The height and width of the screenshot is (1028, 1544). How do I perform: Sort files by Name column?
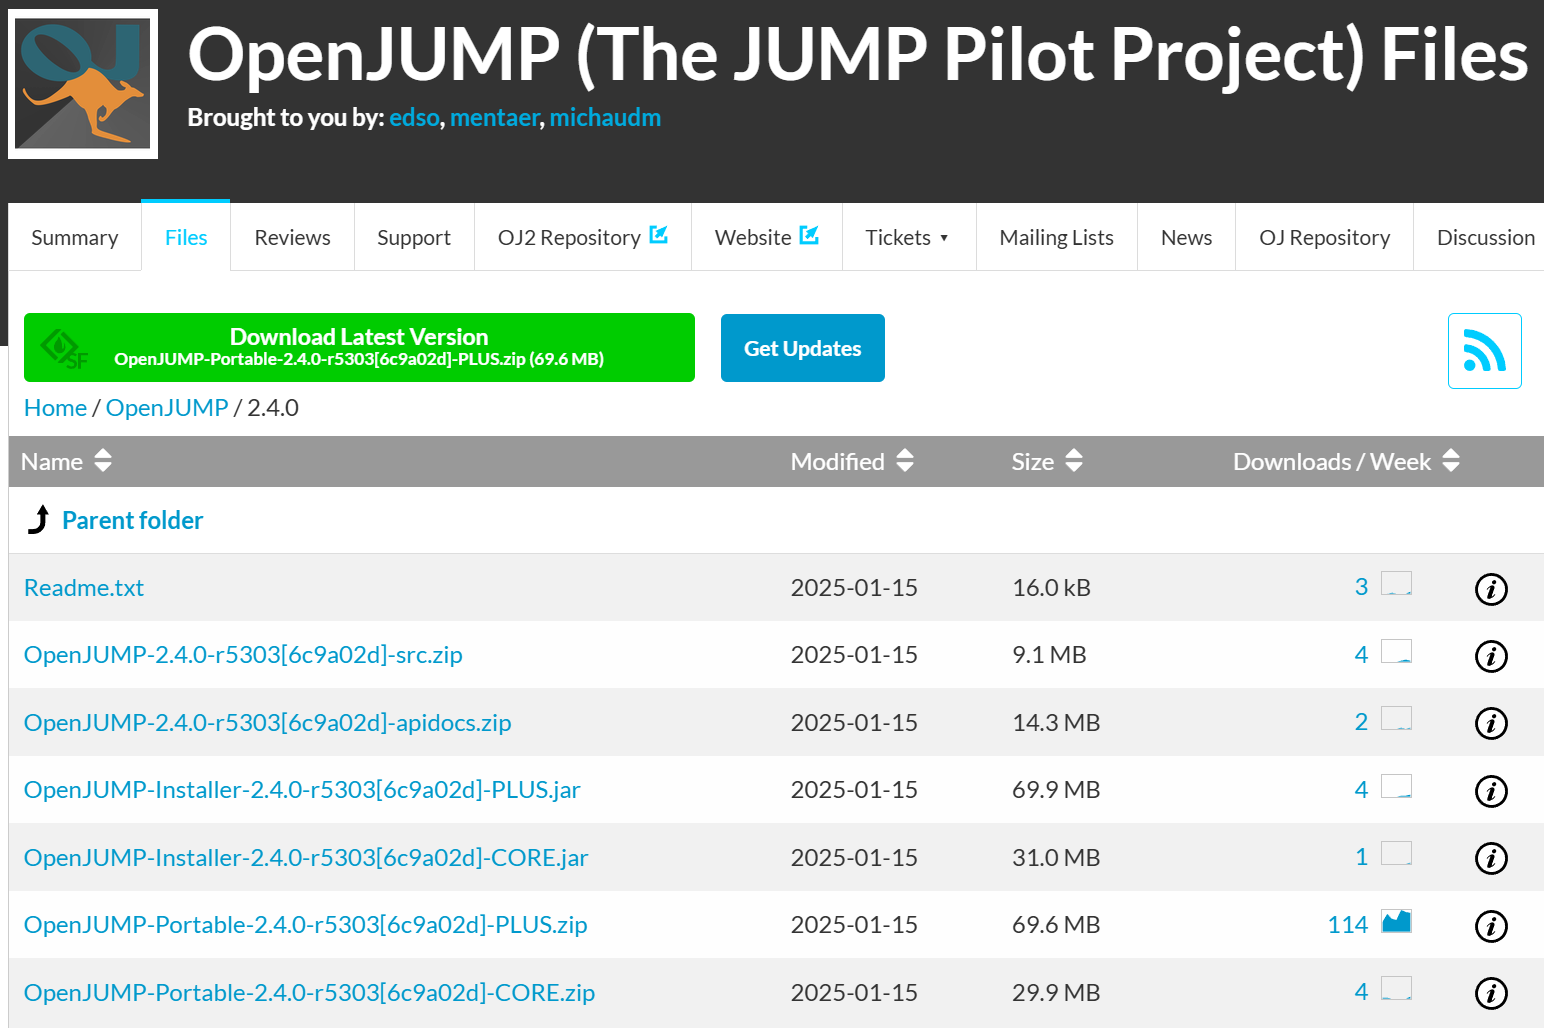pos(103,461)
